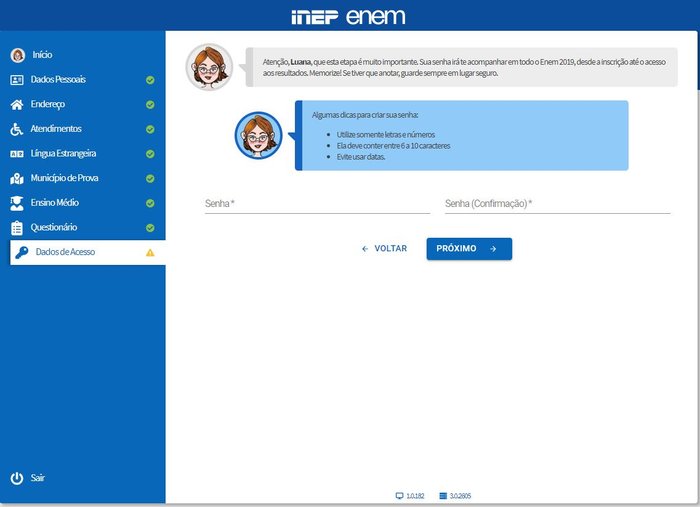
Task: Open the Língua Estrangeira section
Action: tap(63, 154)
